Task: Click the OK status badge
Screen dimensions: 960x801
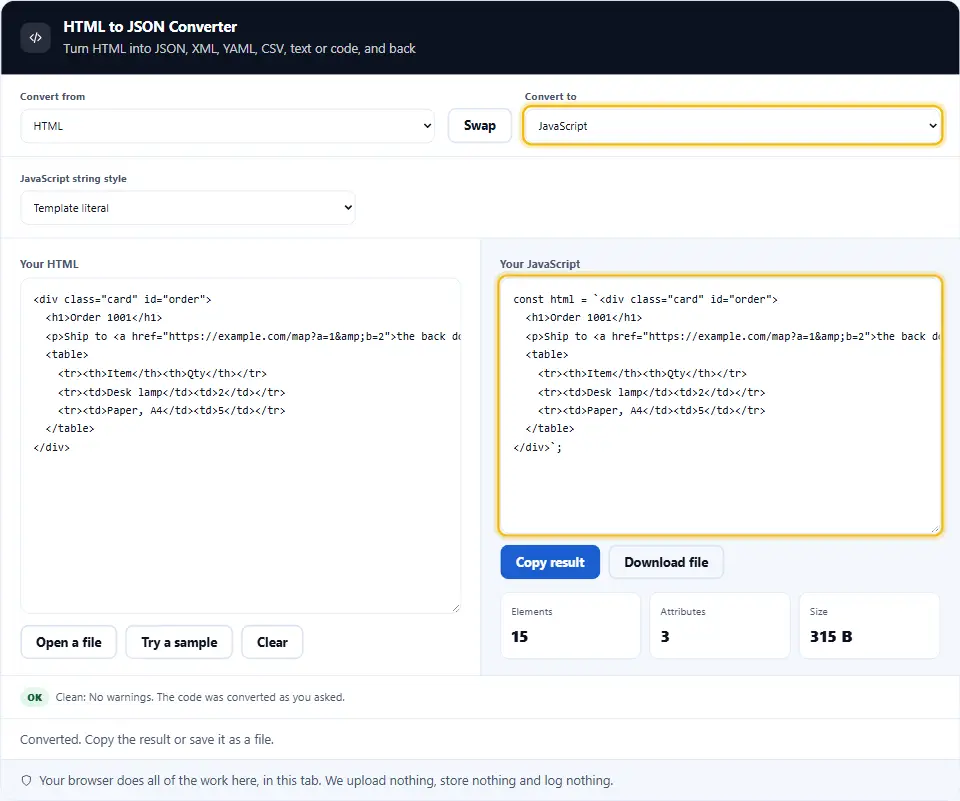Action: [x=35, y=698]
